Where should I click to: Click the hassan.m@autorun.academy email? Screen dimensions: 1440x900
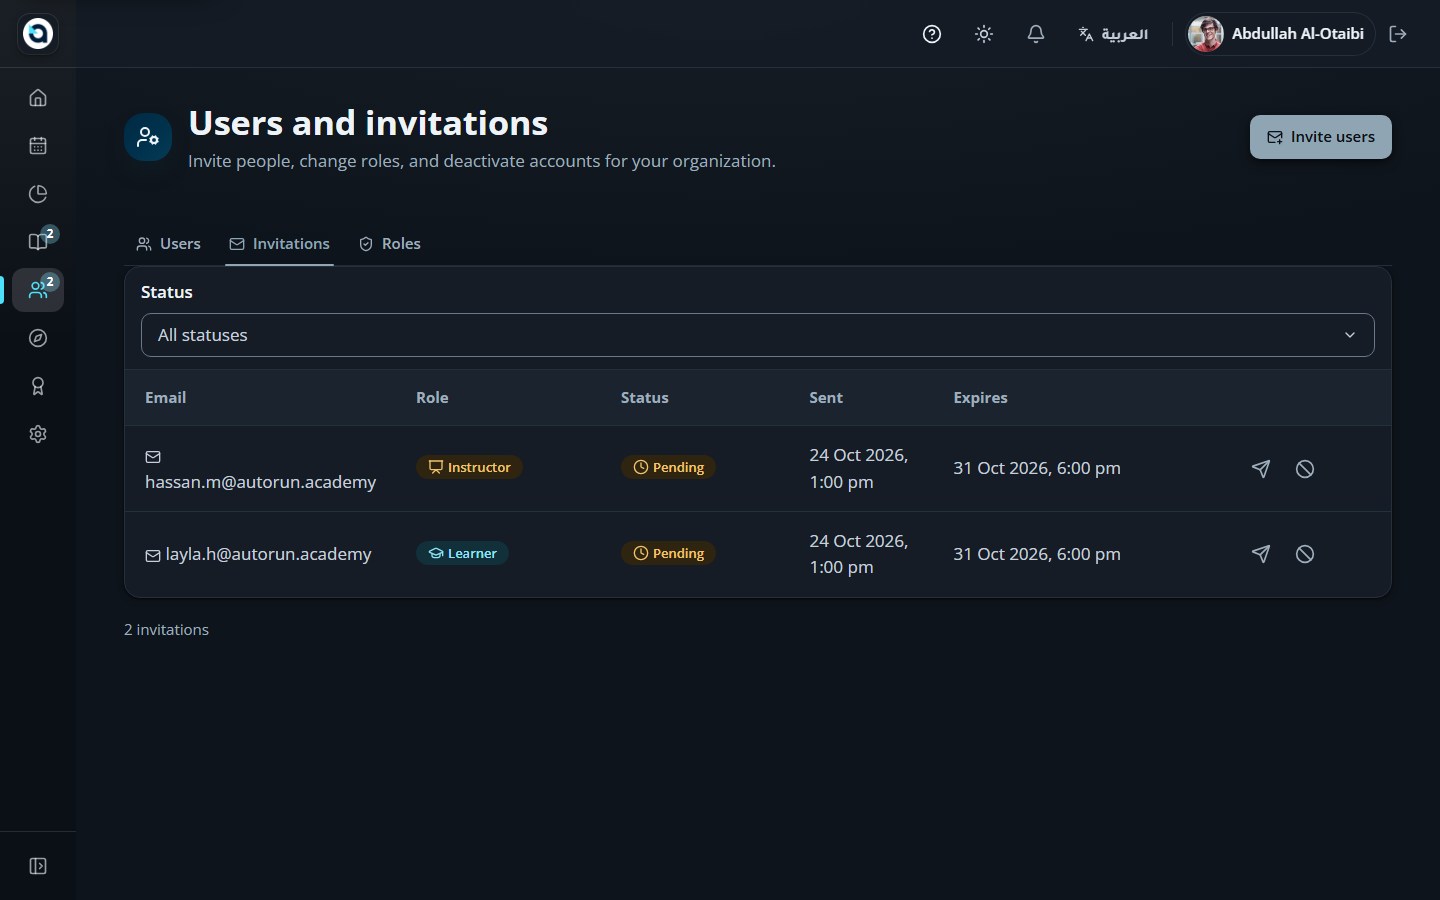261,482
